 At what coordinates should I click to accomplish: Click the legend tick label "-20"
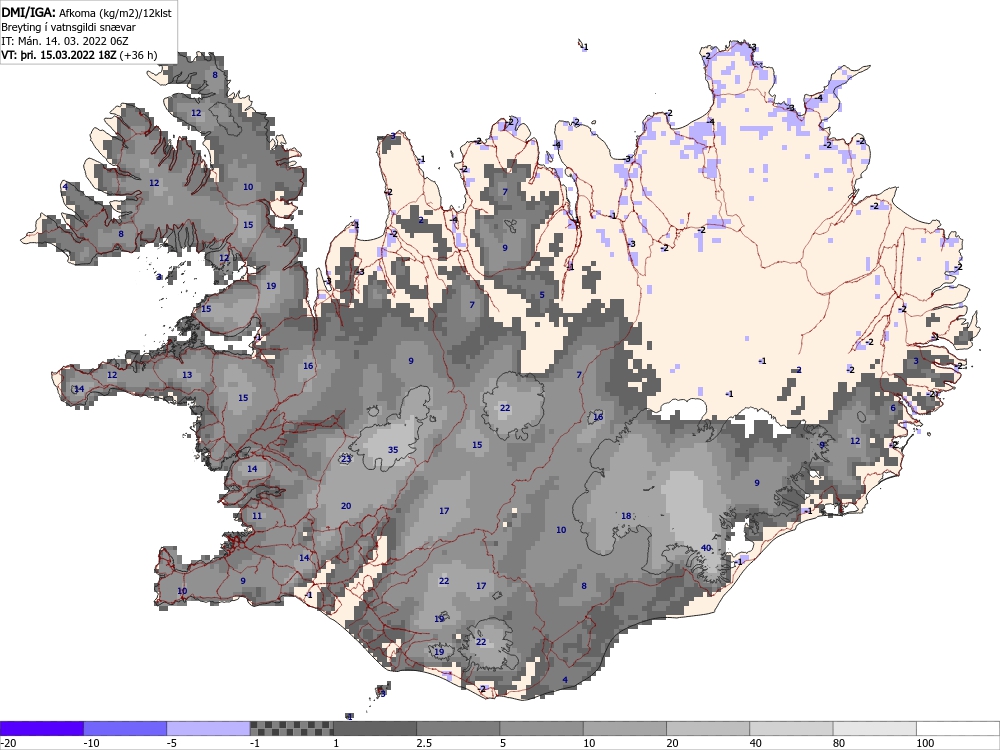(x=8, y=743)
